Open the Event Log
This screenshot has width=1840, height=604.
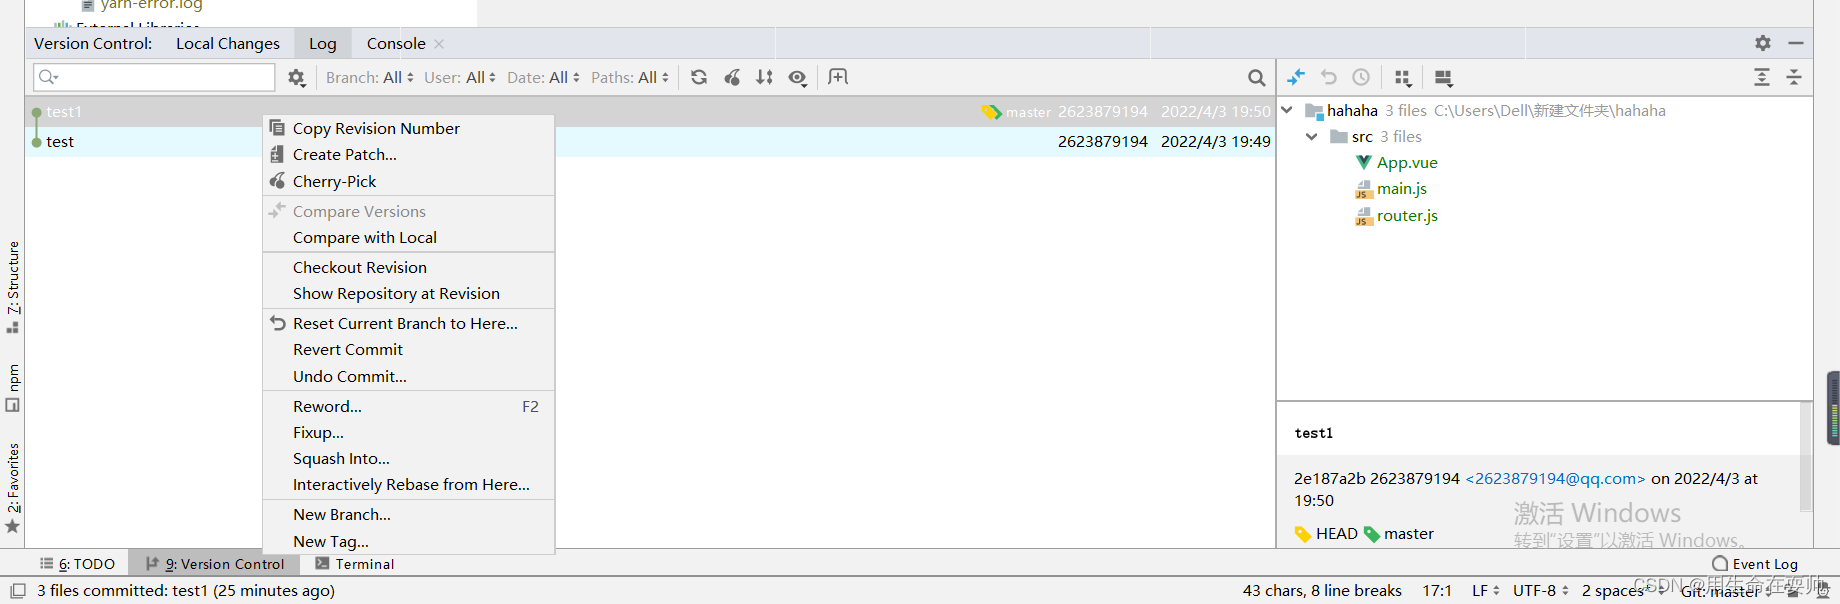1755,564
